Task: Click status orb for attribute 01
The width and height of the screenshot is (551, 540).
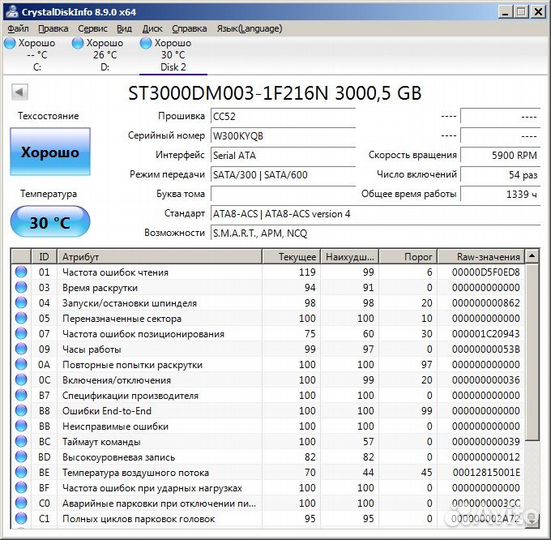Action: point(21,272)
